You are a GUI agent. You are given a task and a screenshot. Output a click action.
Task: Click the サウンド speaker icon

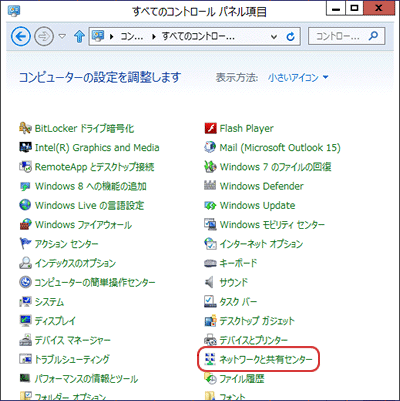(209, 283)
